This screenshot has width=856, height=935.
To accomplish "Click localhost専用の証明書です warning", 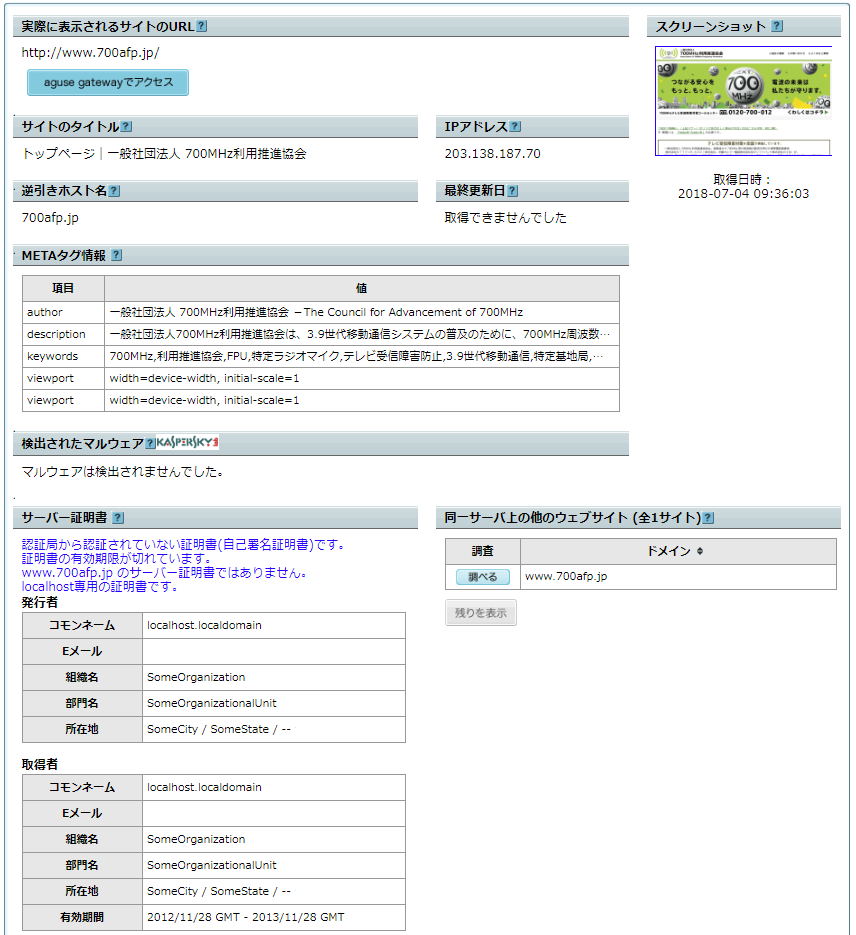I will click(x=100, y=587).
